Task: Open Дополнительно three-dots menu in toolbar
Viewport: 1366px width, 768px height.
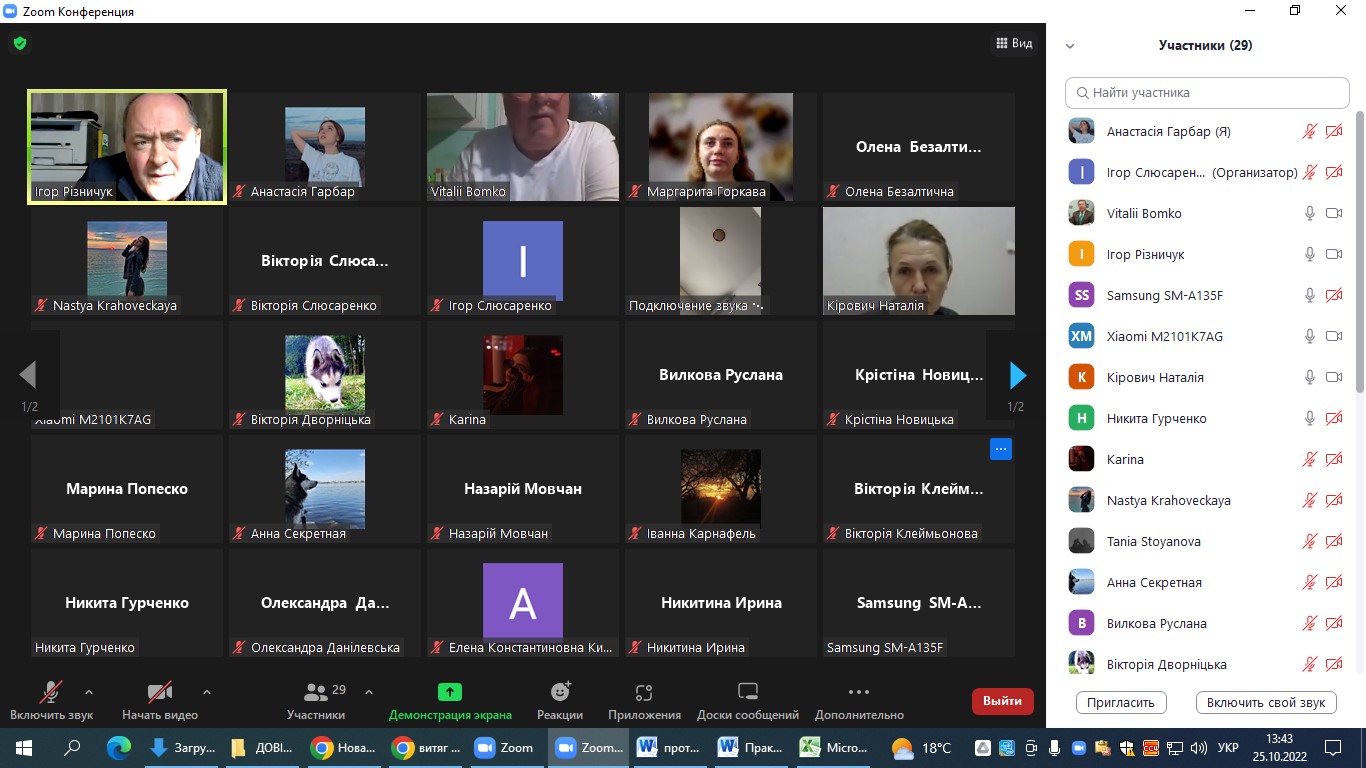Action: click(858, 692)
